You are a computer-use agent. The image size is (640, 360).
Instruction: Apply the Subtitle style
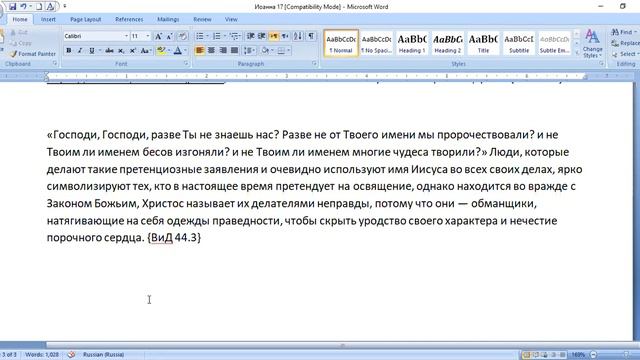pos(519,43)
